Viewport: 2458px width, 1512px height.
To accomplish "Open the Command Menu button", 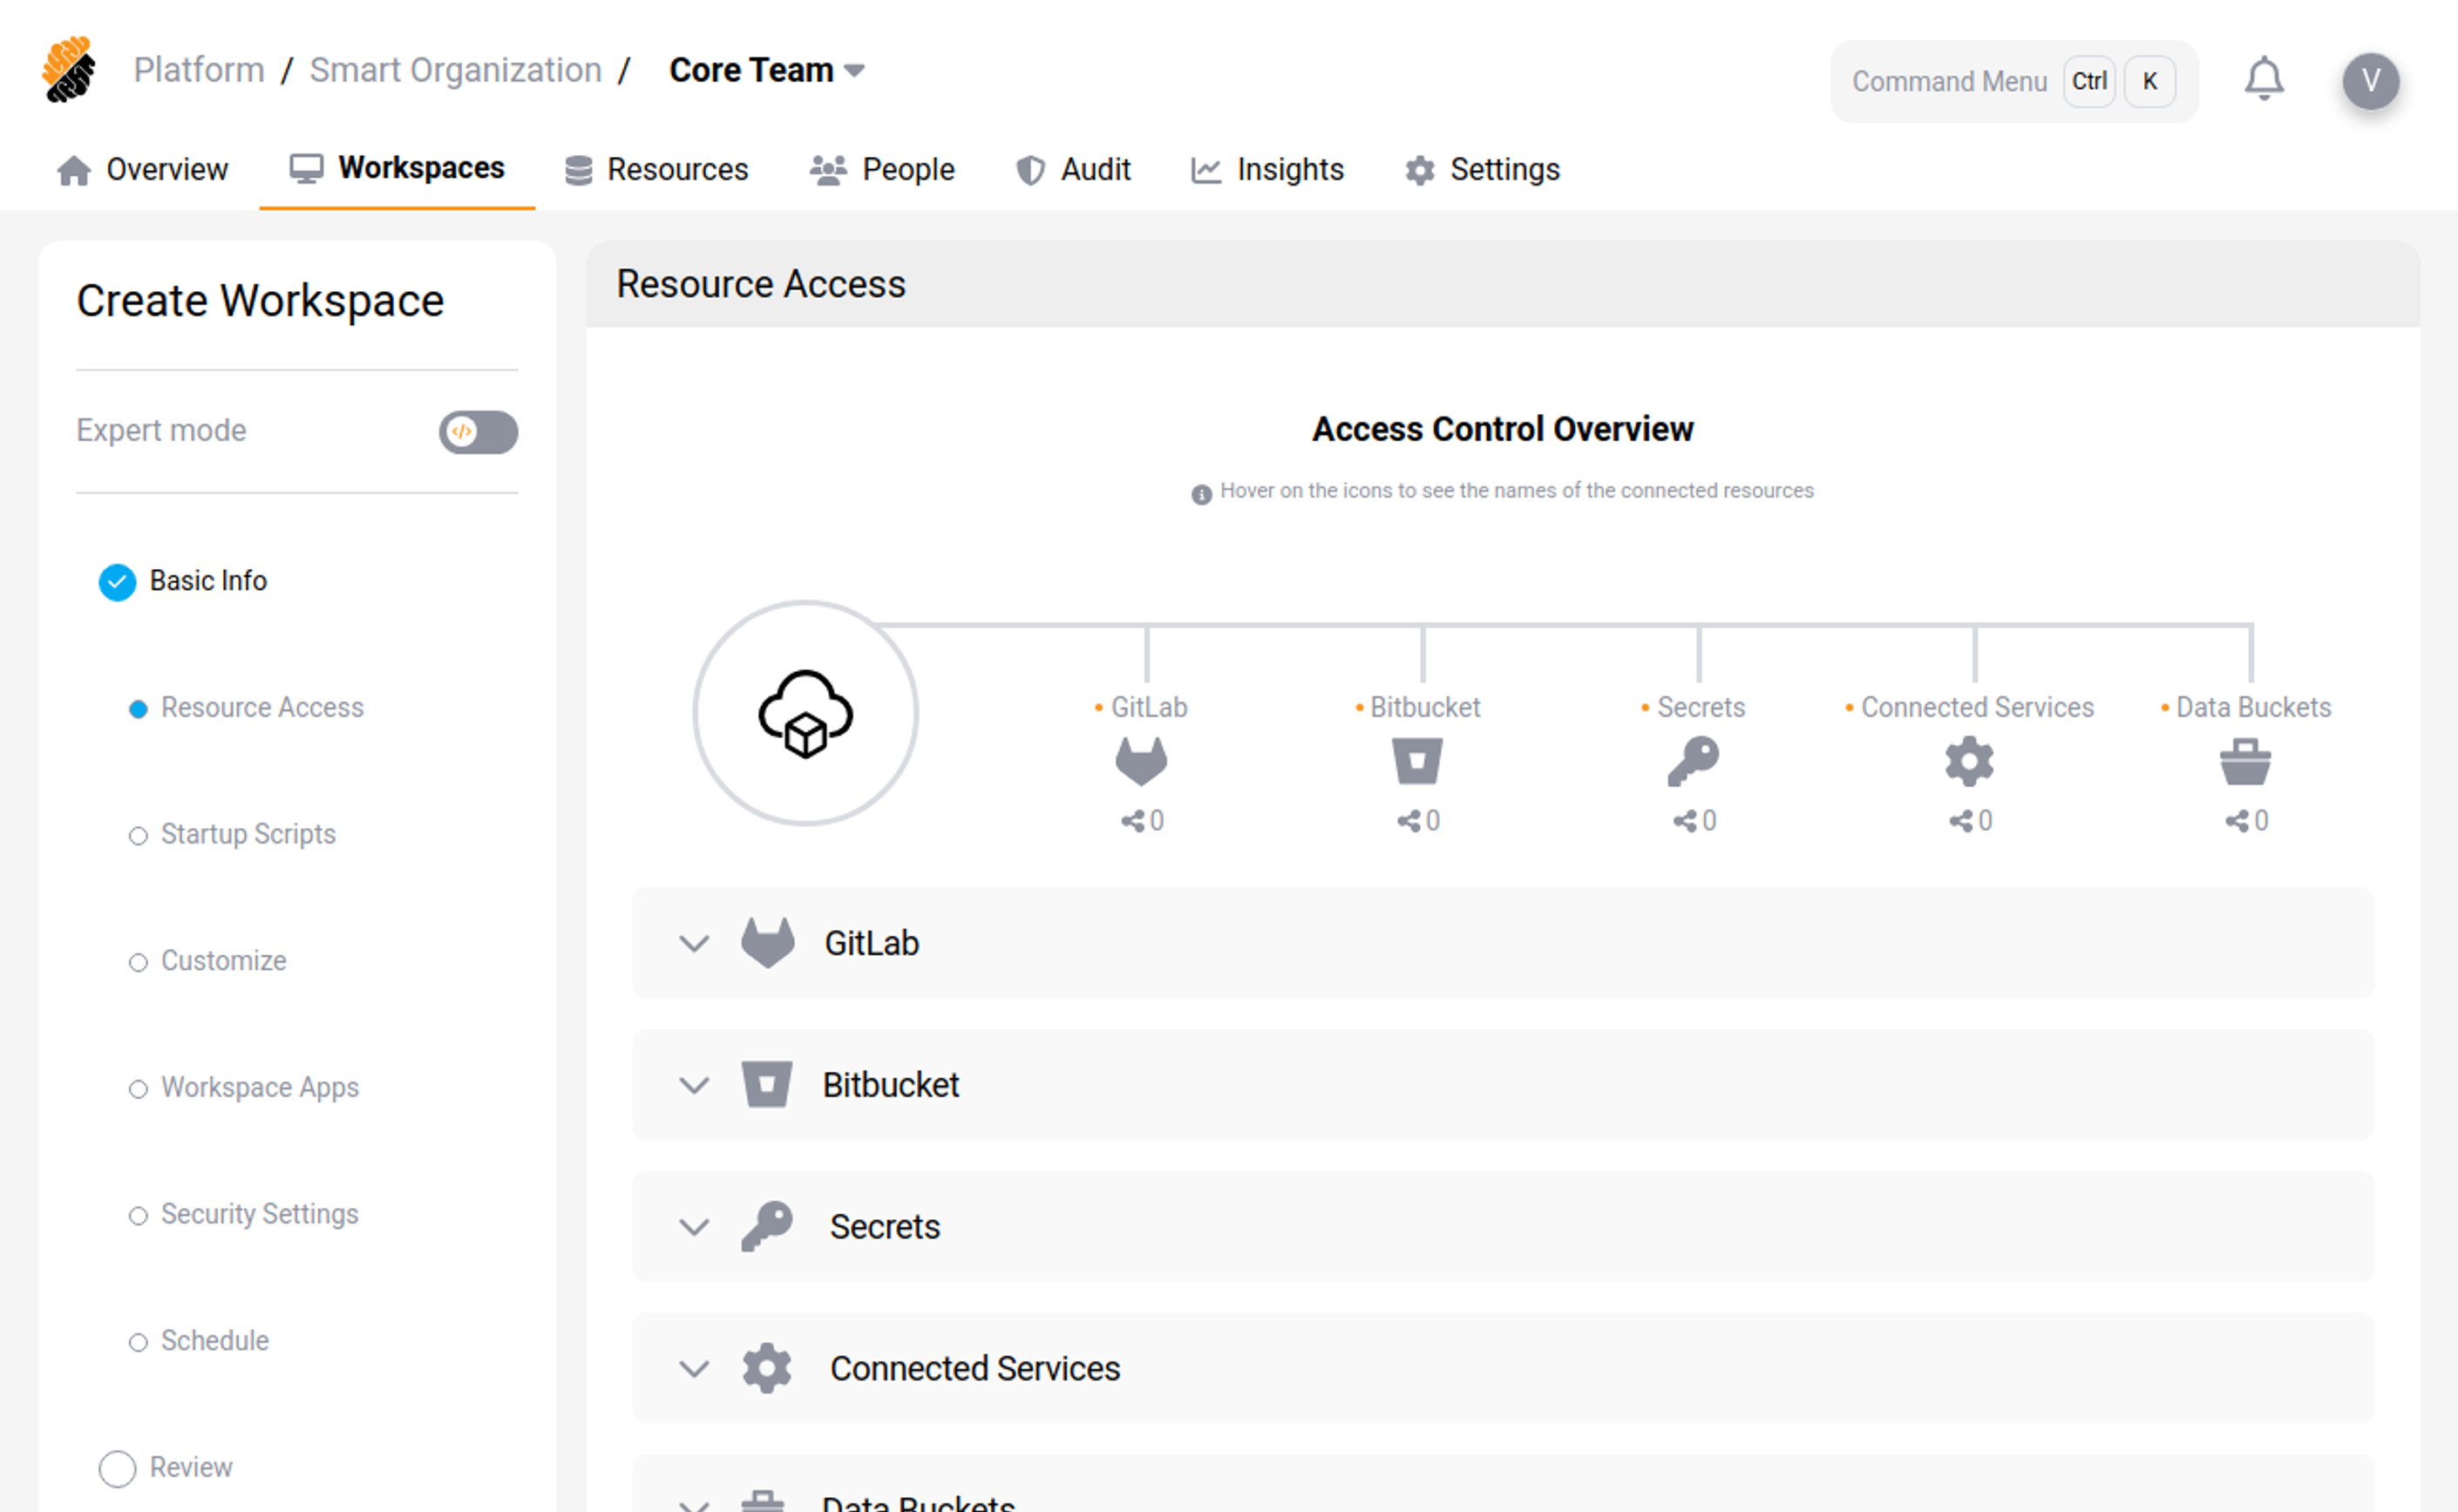I will click(x=2013, y=81).
